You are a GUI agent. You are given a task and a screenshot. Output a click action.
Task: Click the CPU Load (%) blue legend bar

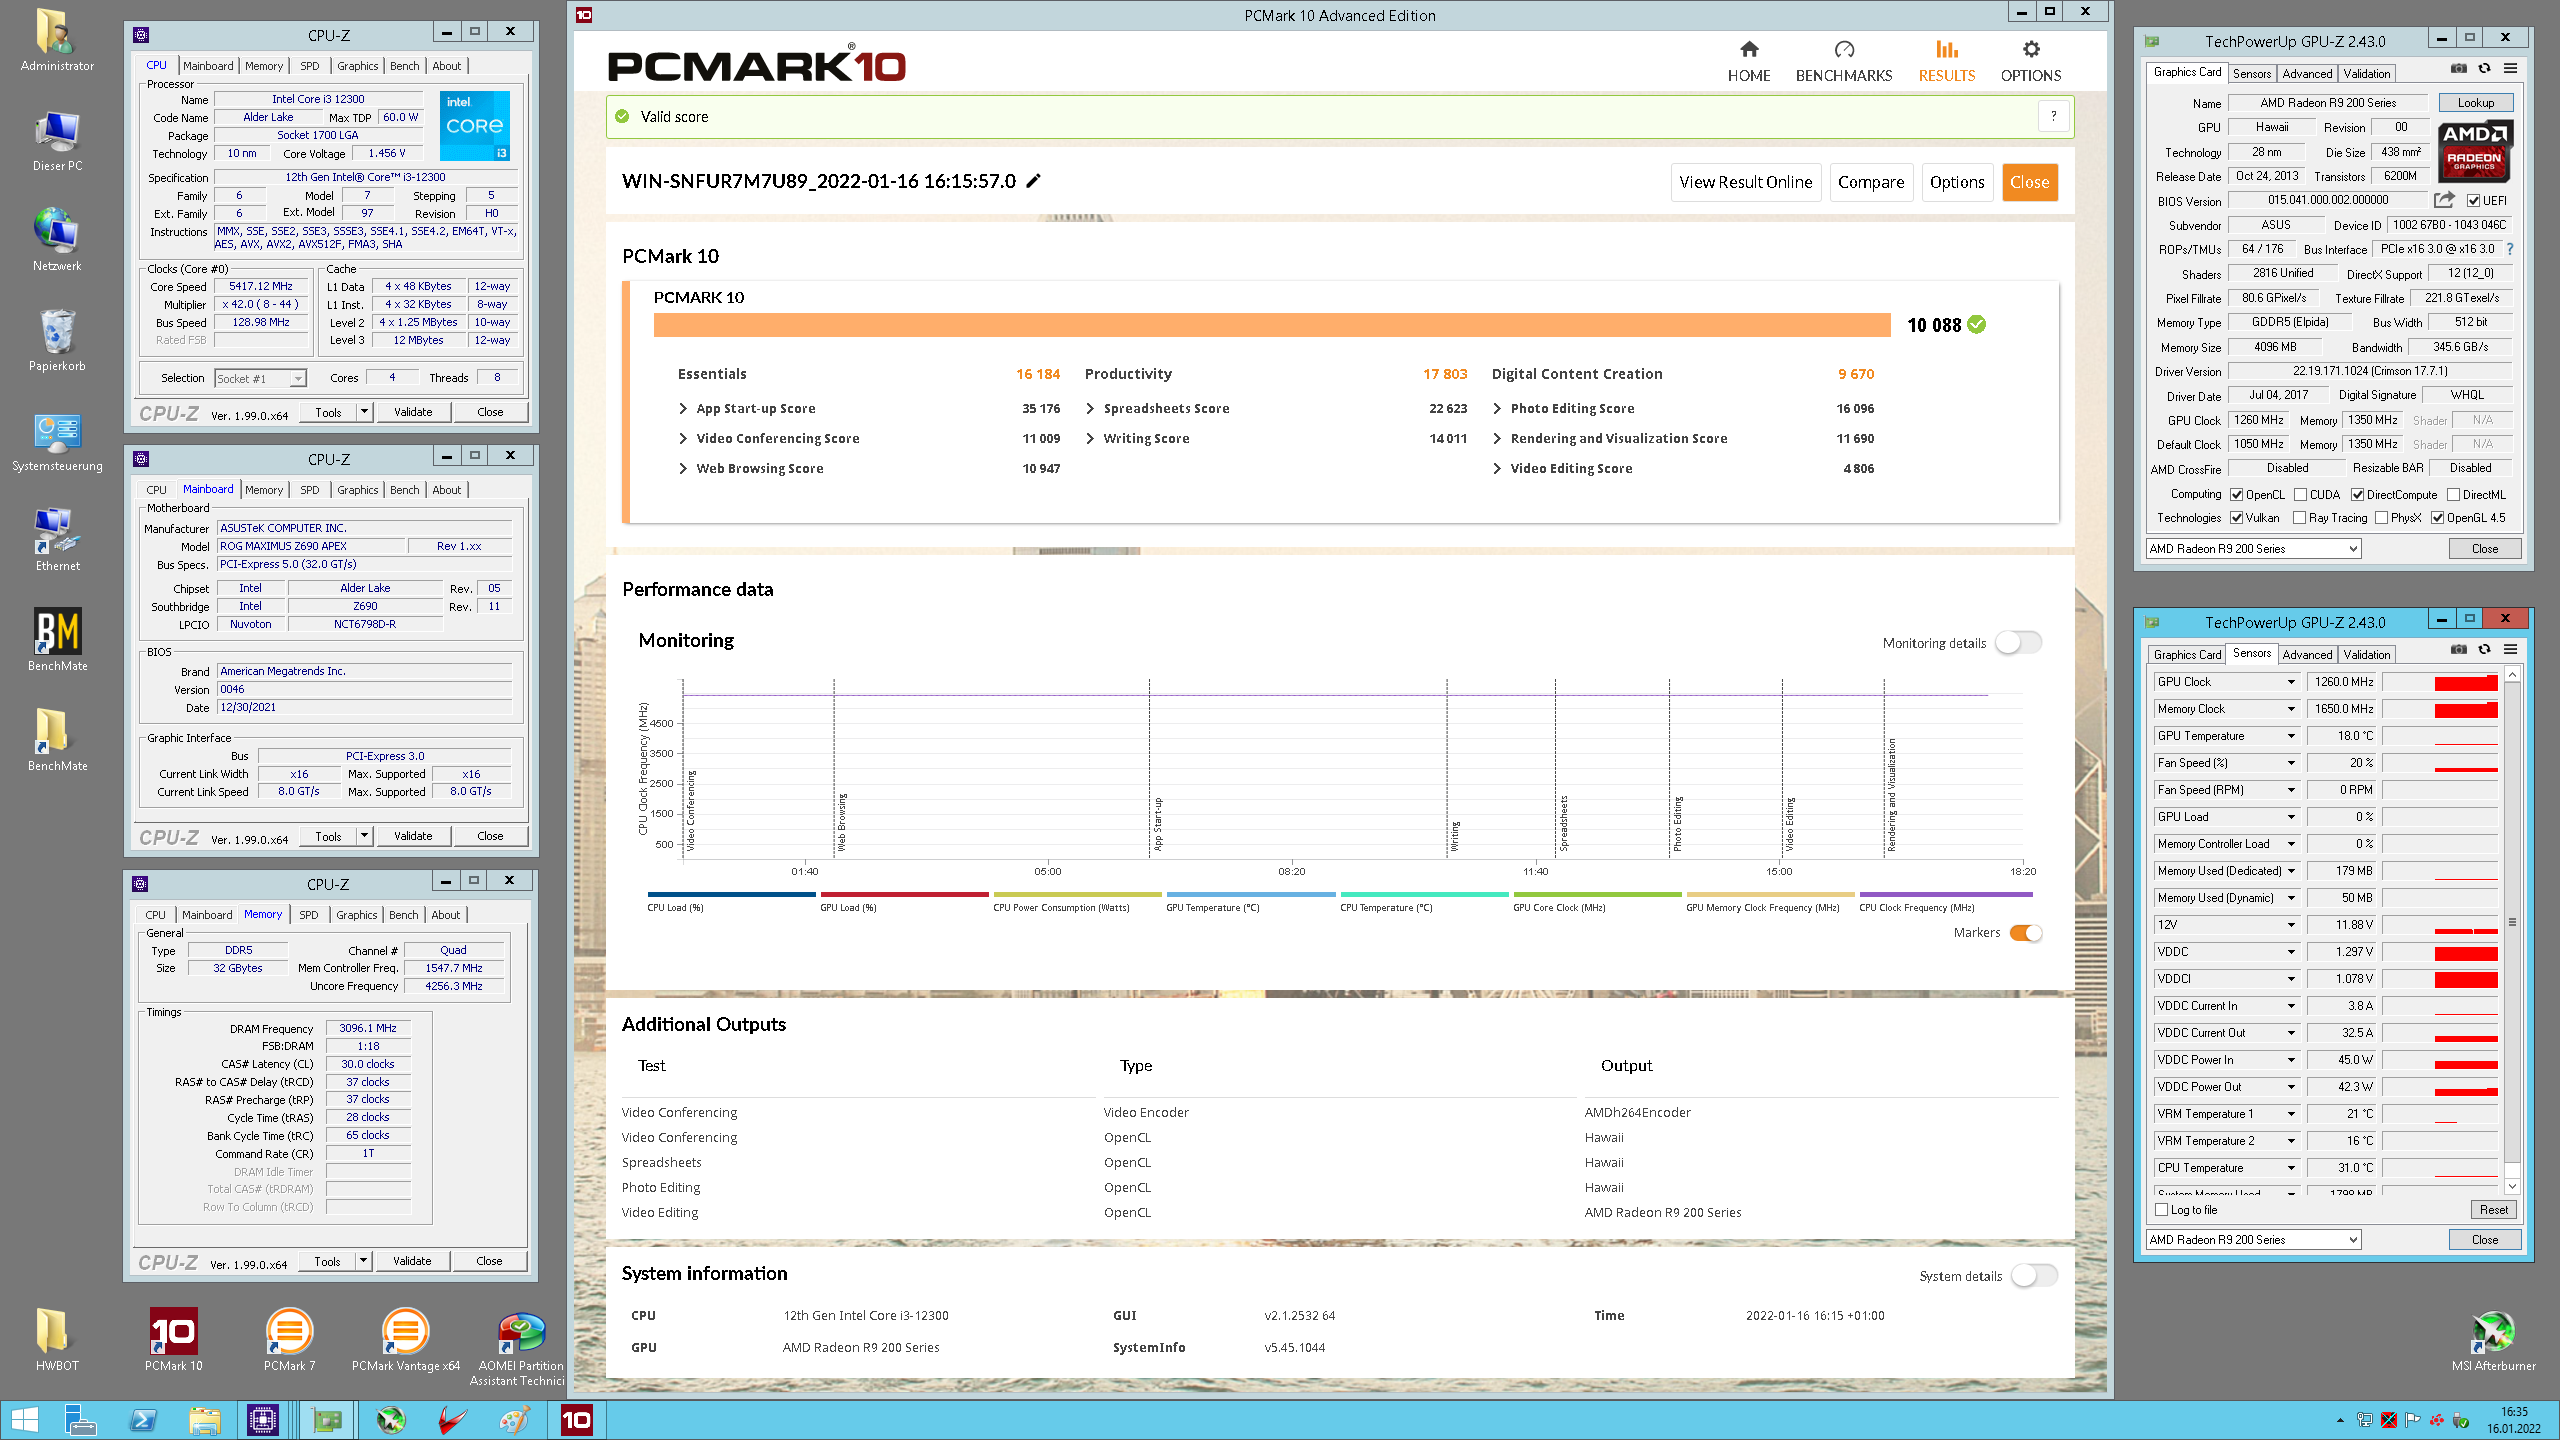point(731,895)
